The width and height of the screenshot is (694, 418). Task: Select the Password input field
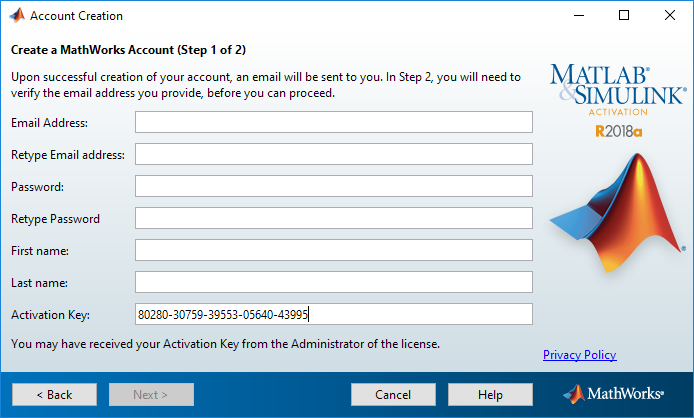tap(334, 186)
